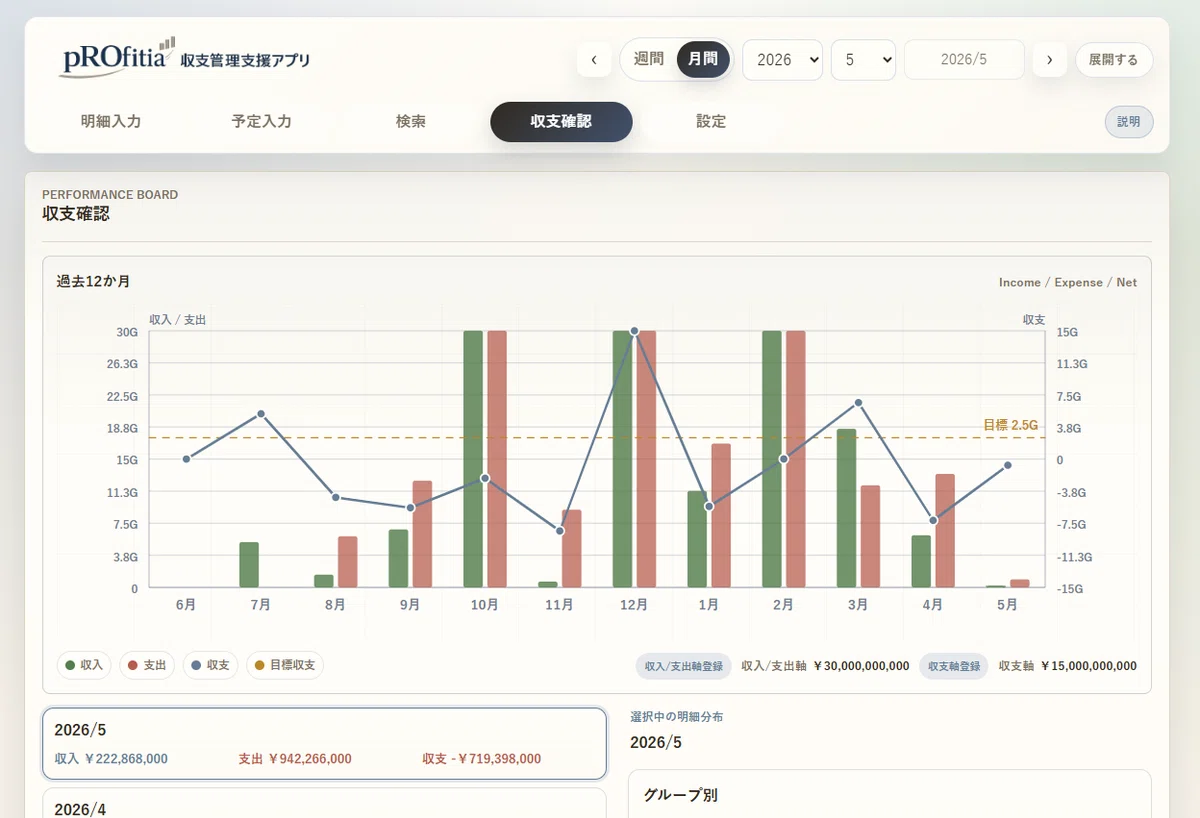Click the 展開する button

coord(1114,60)
